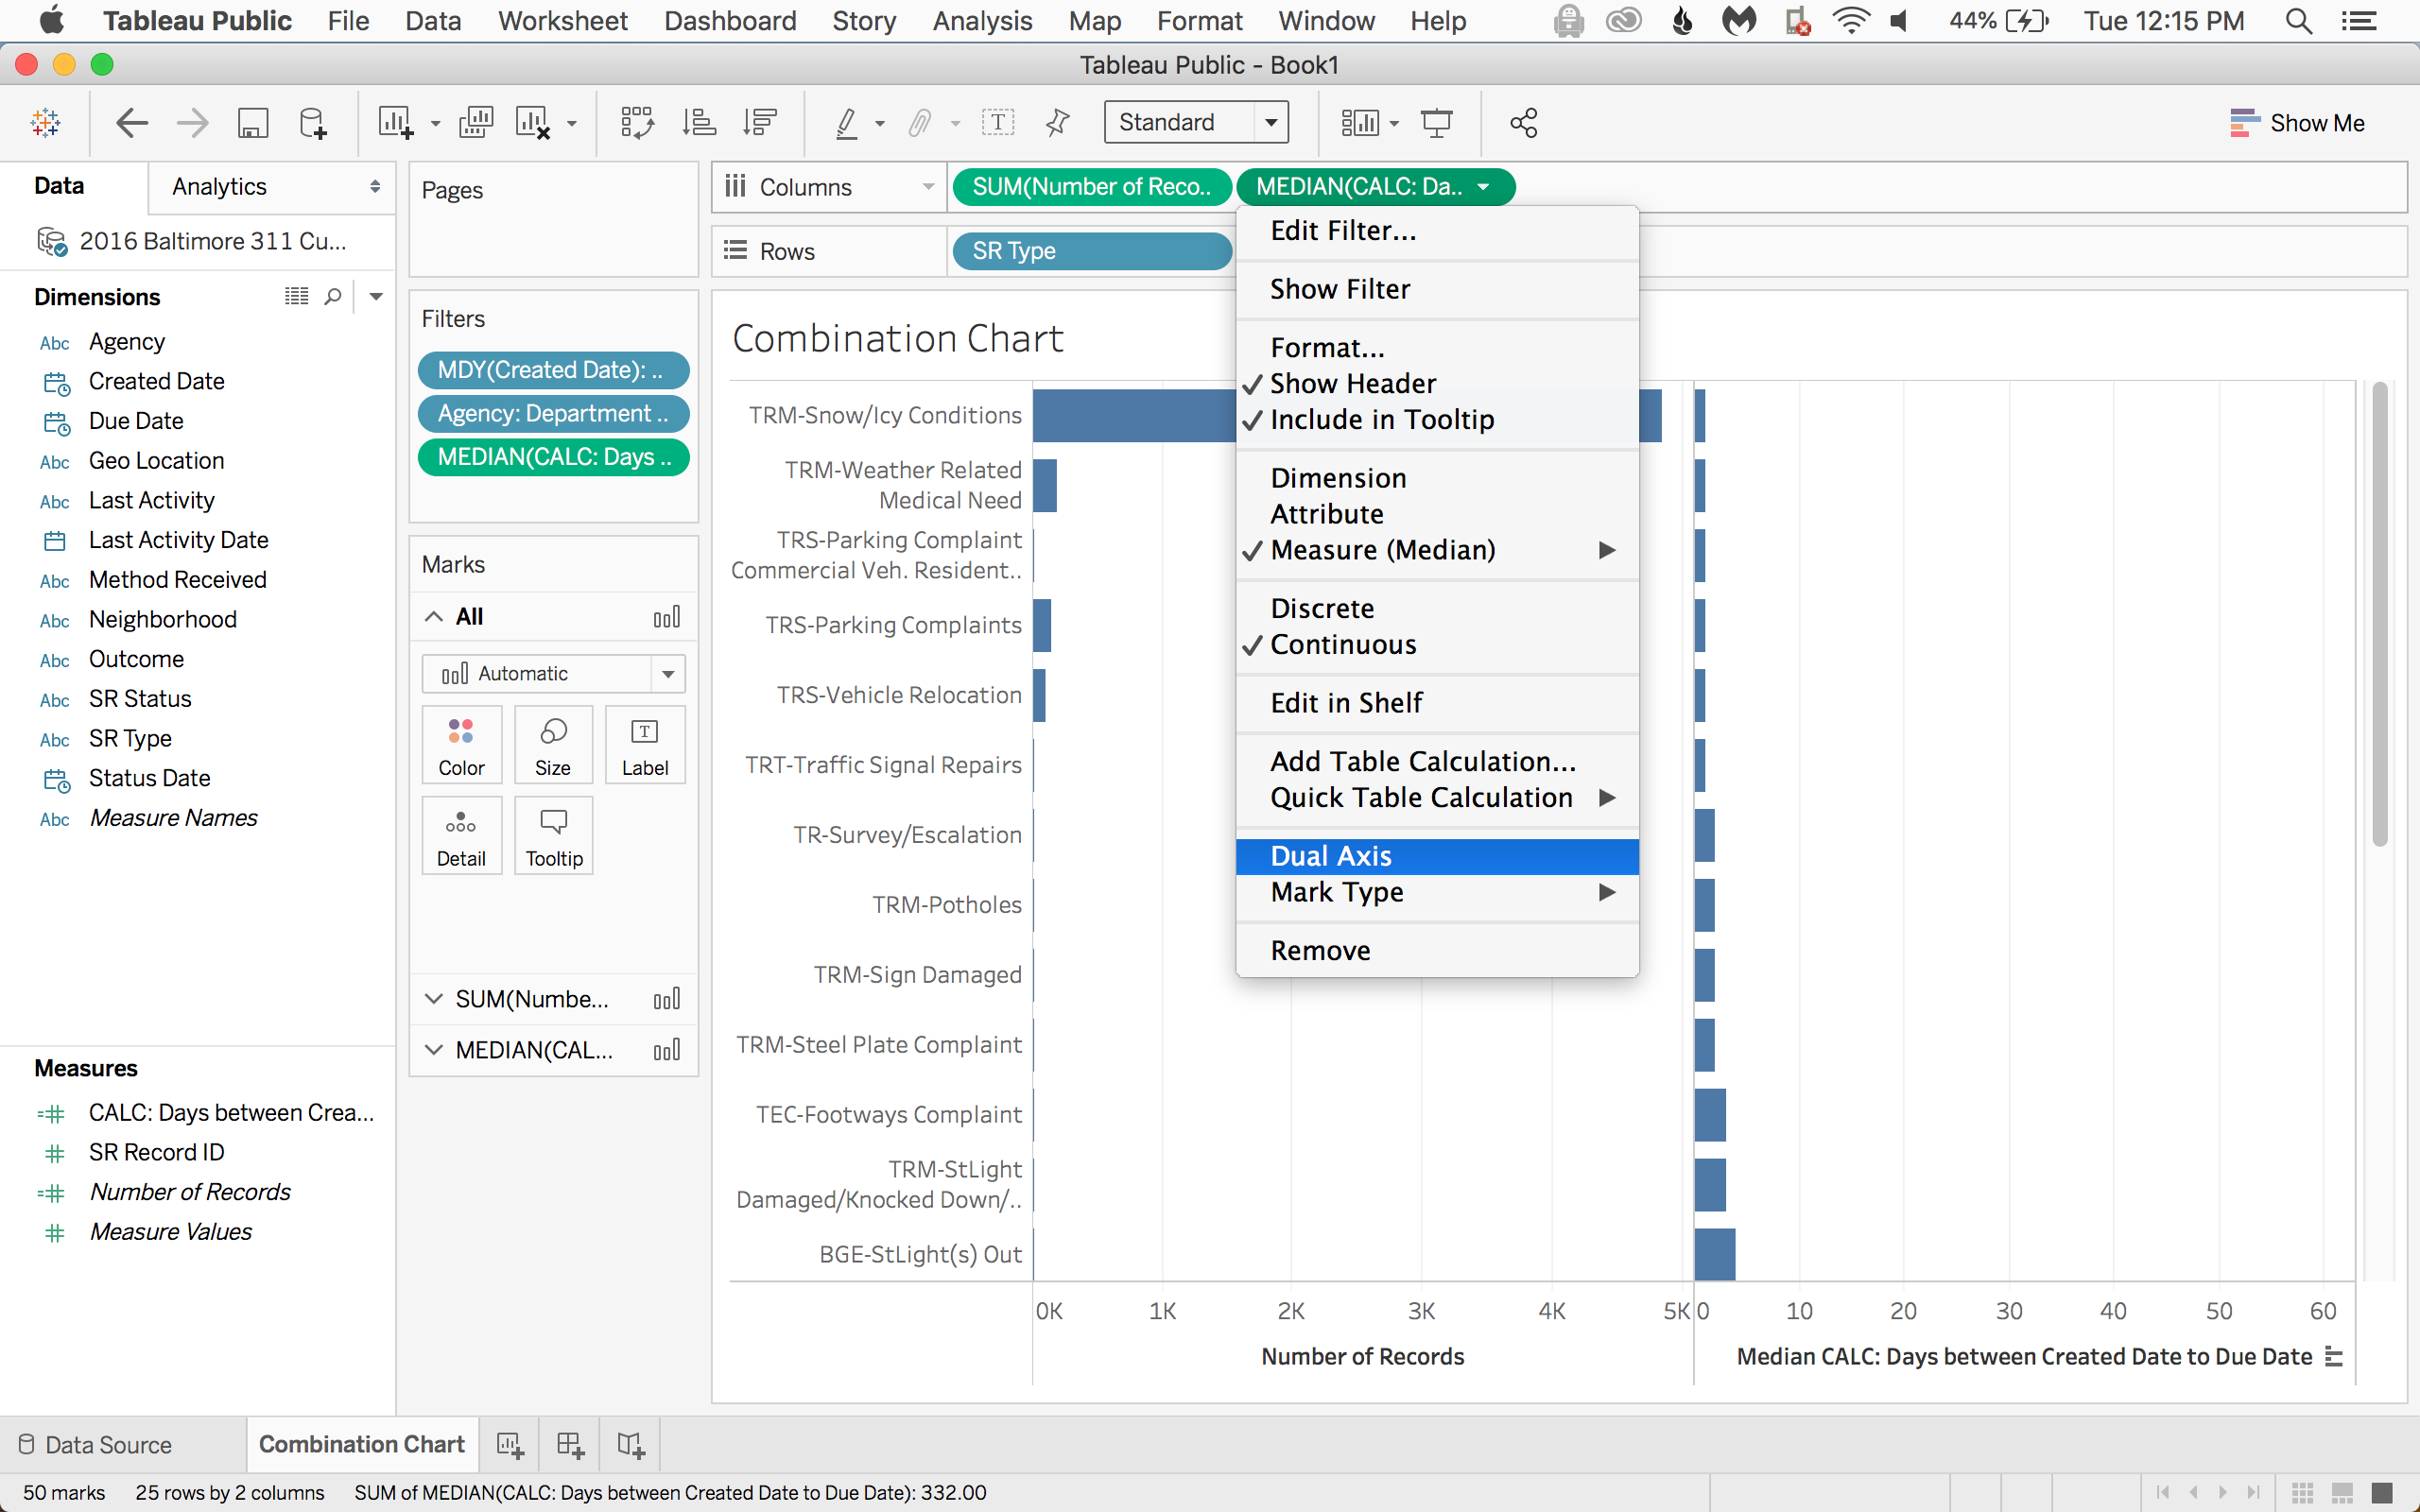This screenshot has width=2420, height=1512.
Task: Open the Worksheet menu
Action: click(x=563, y=21)
